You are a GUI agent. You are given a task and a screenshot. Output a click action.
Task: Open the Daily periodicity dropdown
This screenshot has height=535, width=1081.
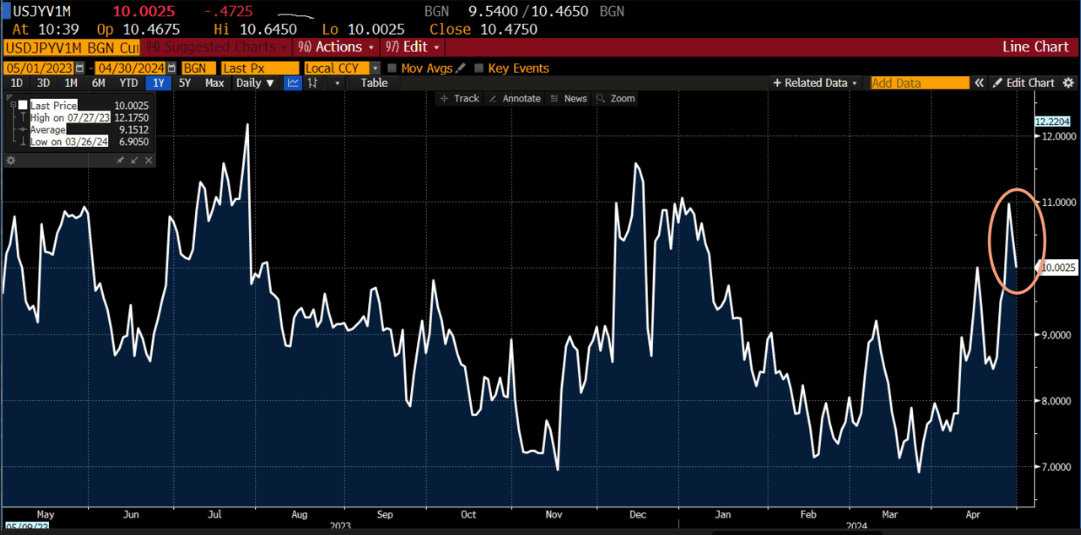(254, 83)
